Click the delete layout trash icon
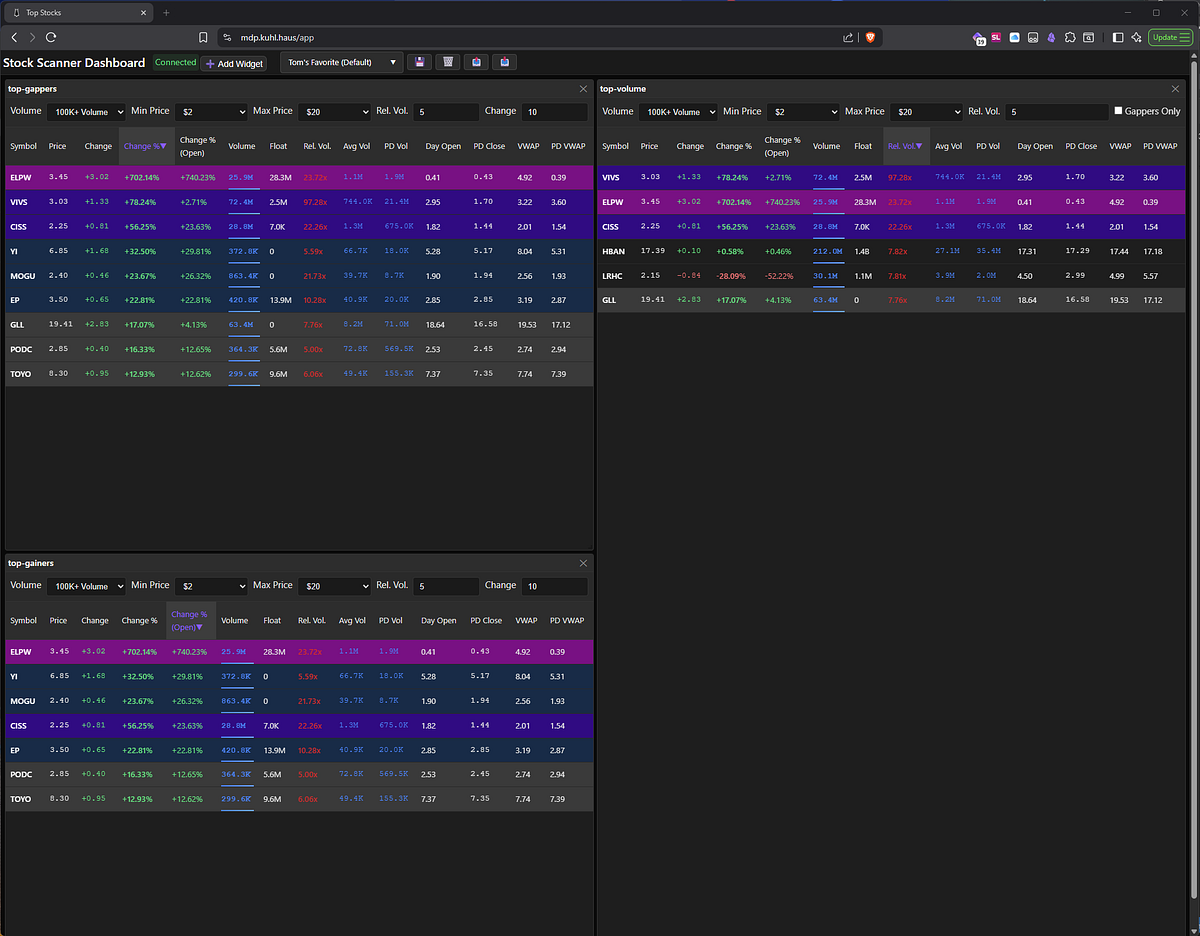This screenshot has width=1200, height=936. (x=448, y=62)
